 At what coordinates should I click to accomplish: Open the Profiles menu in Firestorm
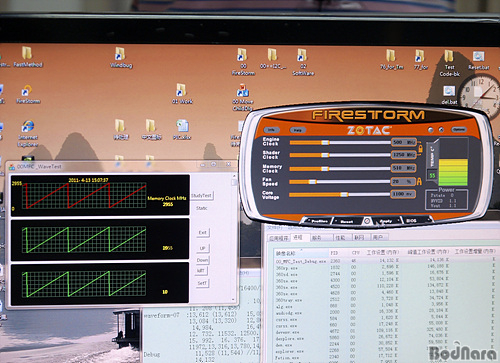(318, 221)
